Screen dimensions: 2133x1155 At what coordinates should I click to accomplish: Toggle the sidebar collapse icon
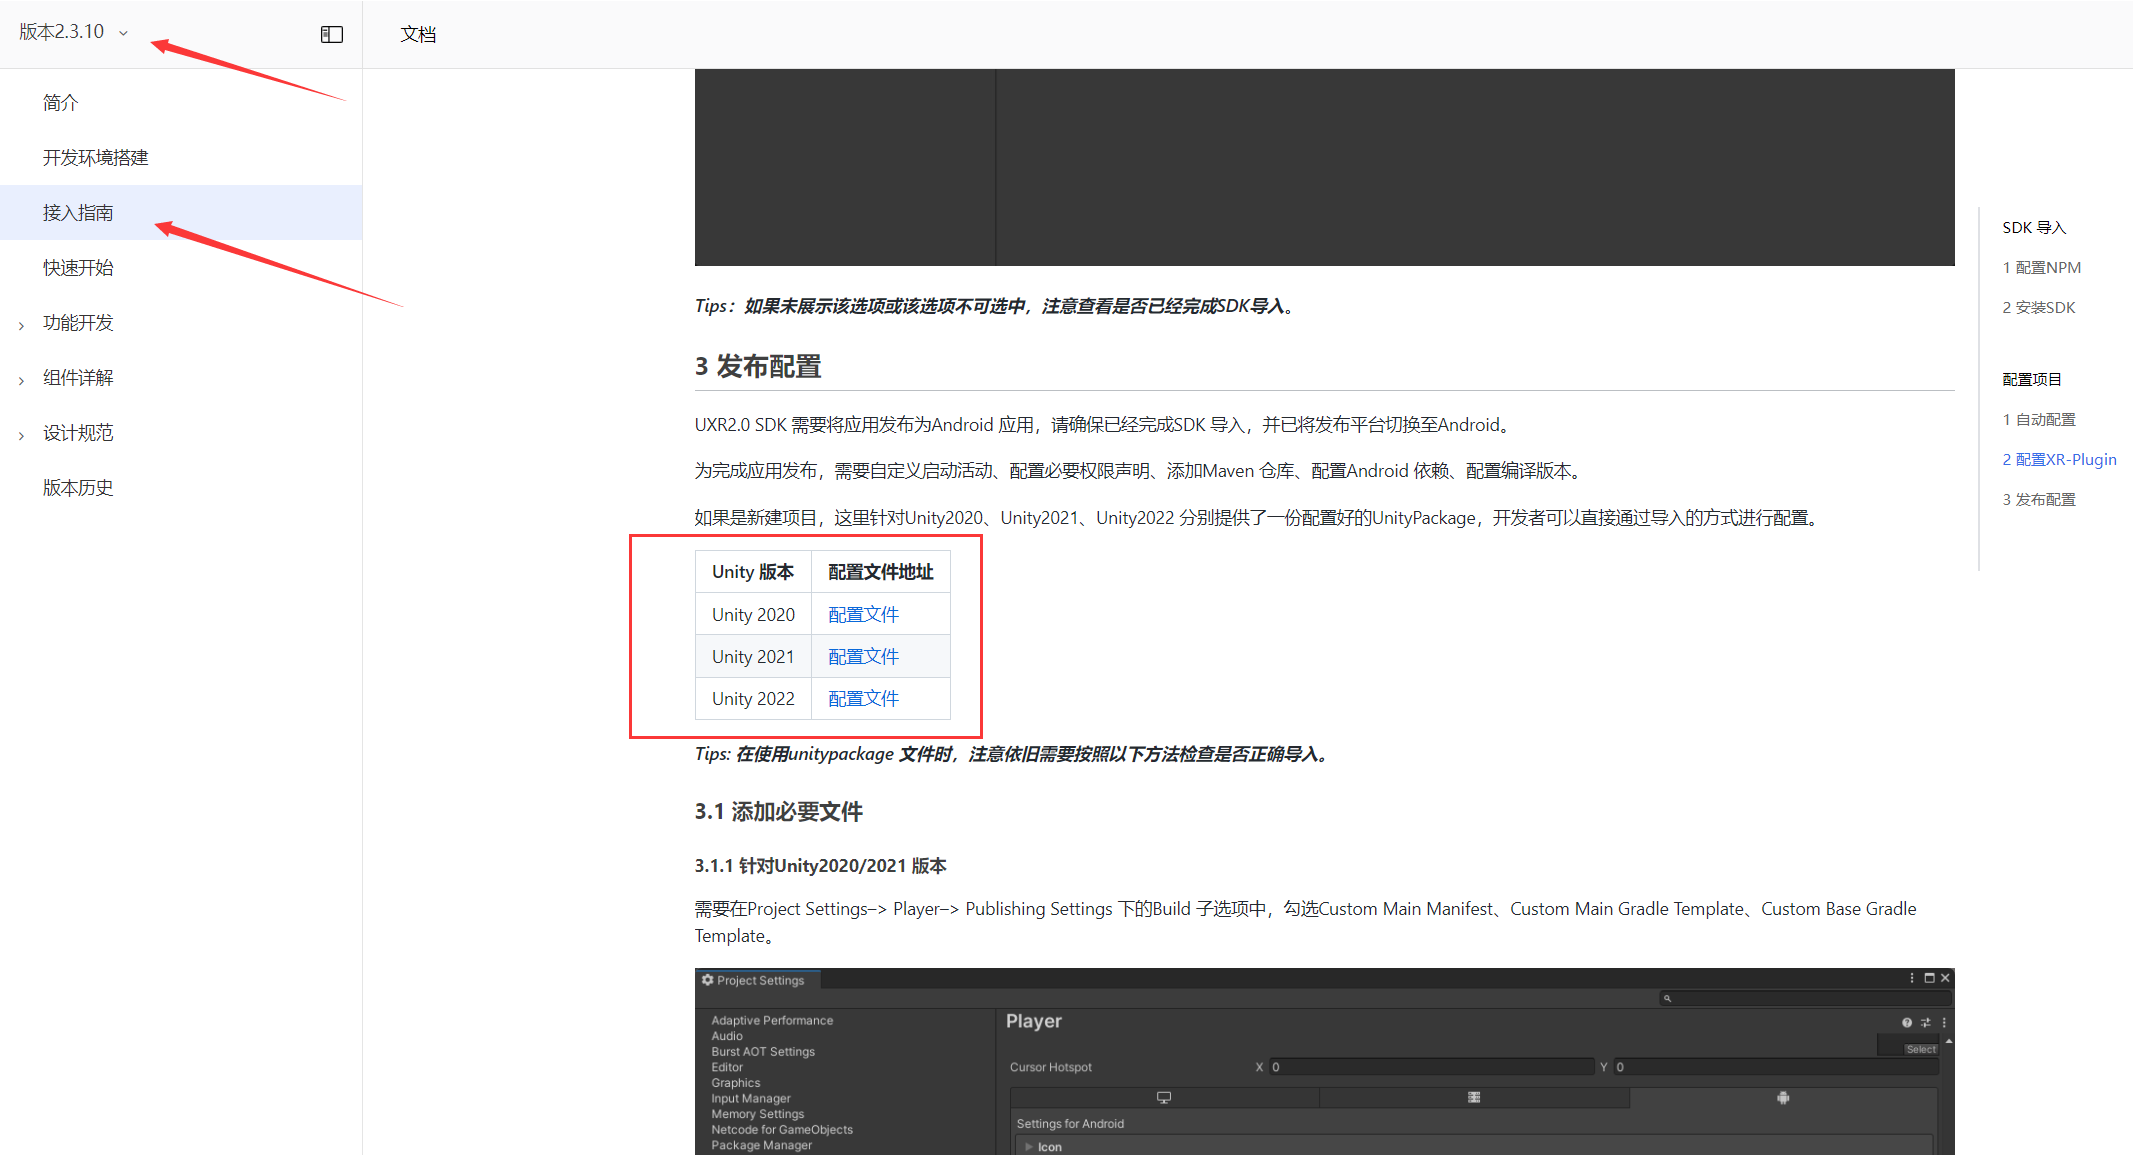click(x=332, y=34)
